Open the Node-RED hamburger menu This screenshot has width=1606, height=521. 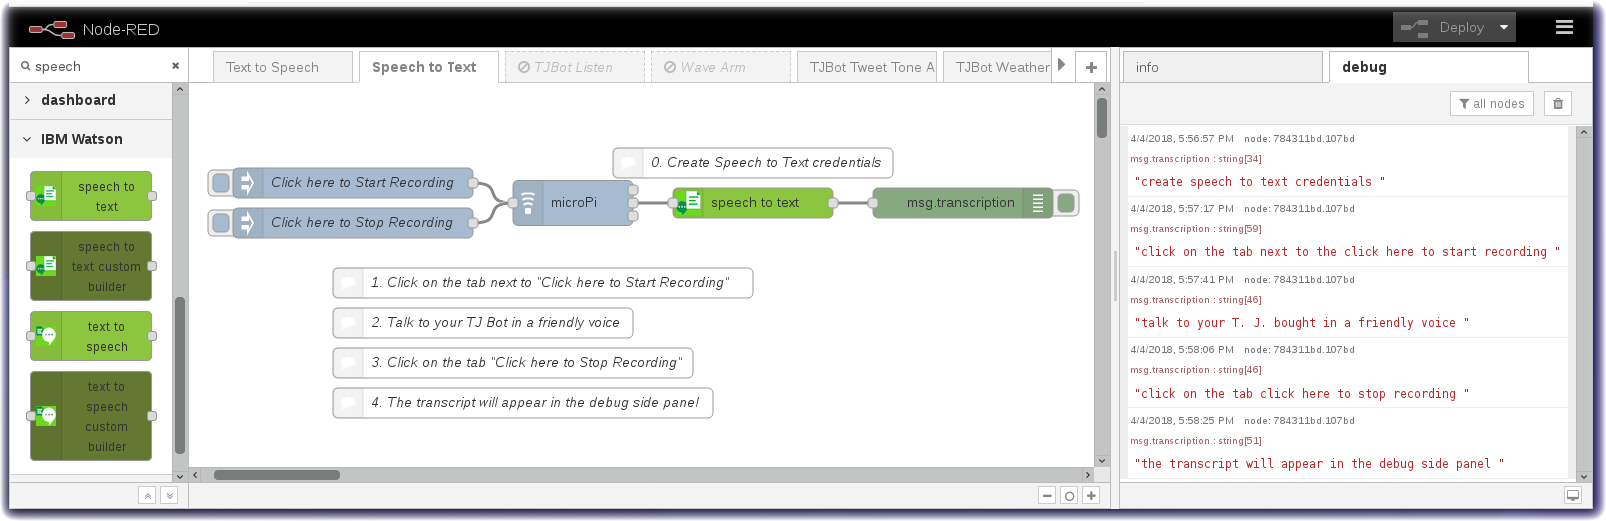tap(1564, 27)
